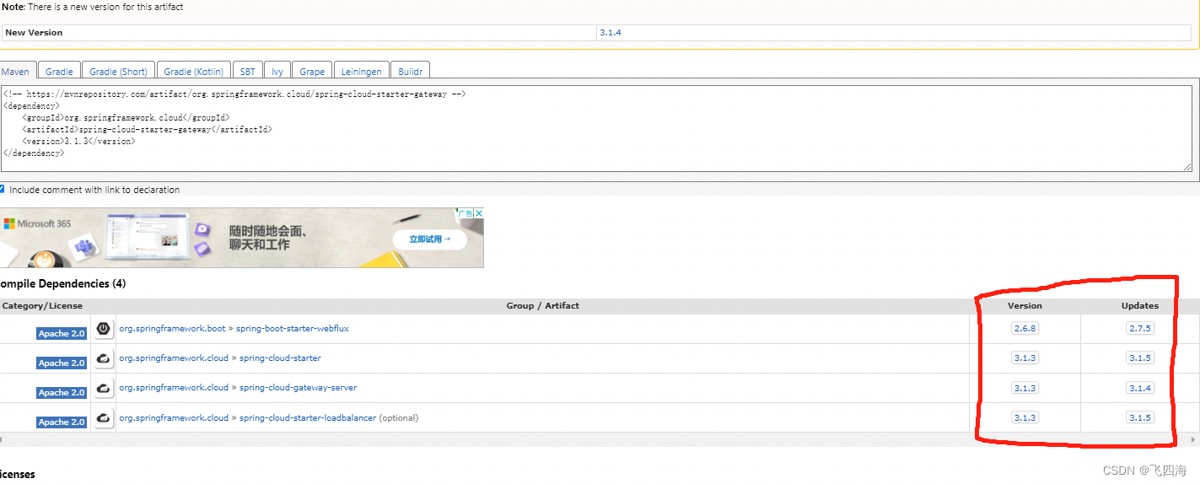Viewport: 1200px width, 484px height.
Task: Click Apache 2.0 license badge for spring-cloud-gateway-server
Action: click(x=61, y=392)
